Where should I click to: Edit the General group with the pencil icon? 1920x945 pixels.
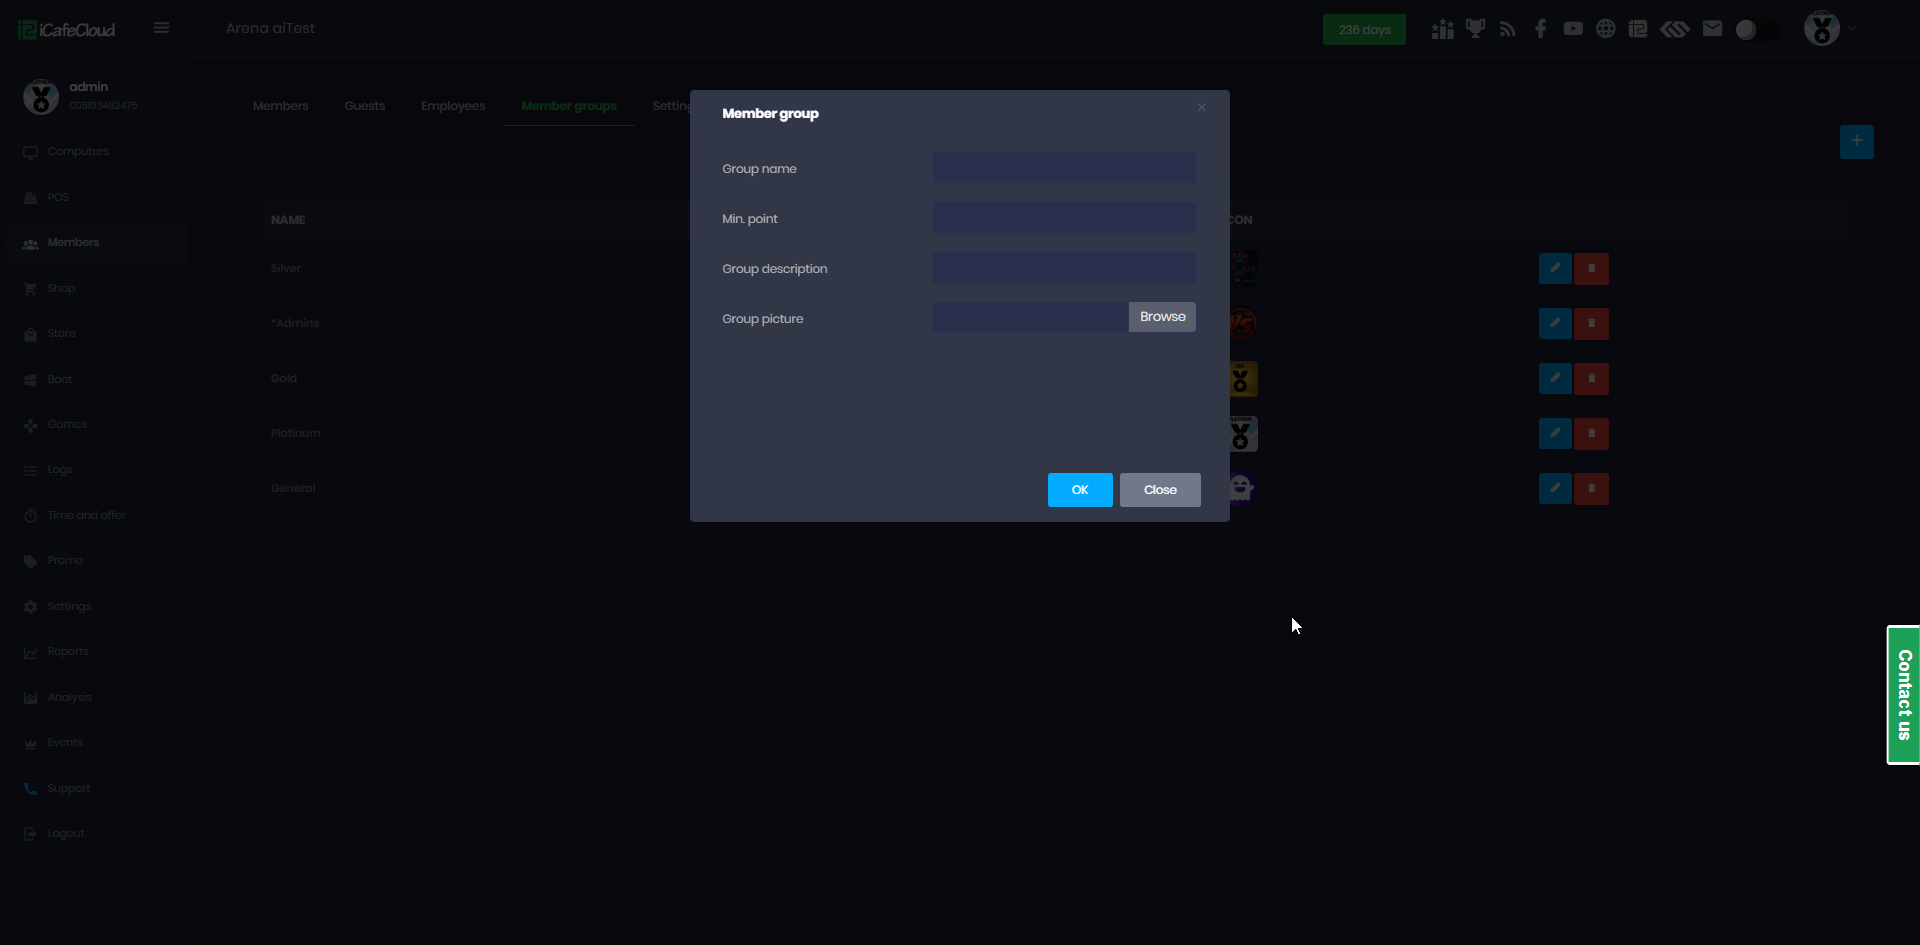(x=1555, y=489)
